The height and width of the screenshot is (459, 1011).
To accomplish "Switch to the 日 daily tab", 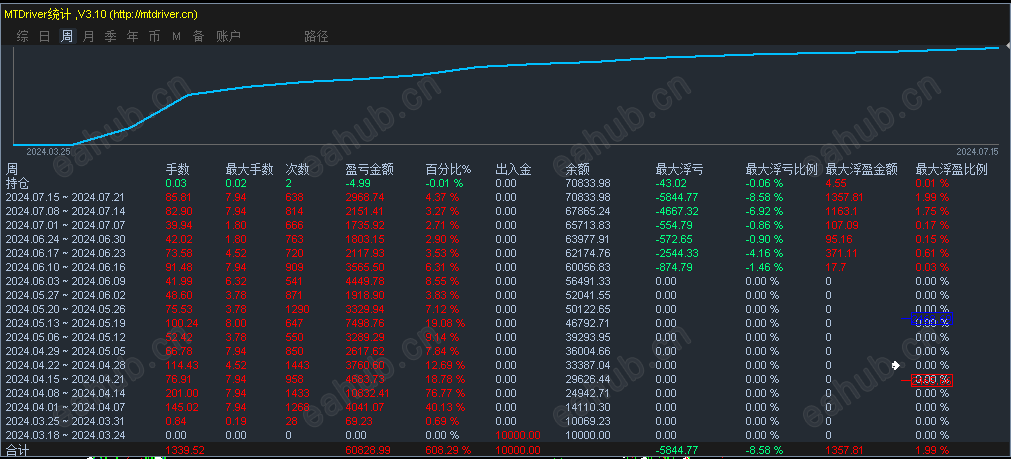I will 44,36.
